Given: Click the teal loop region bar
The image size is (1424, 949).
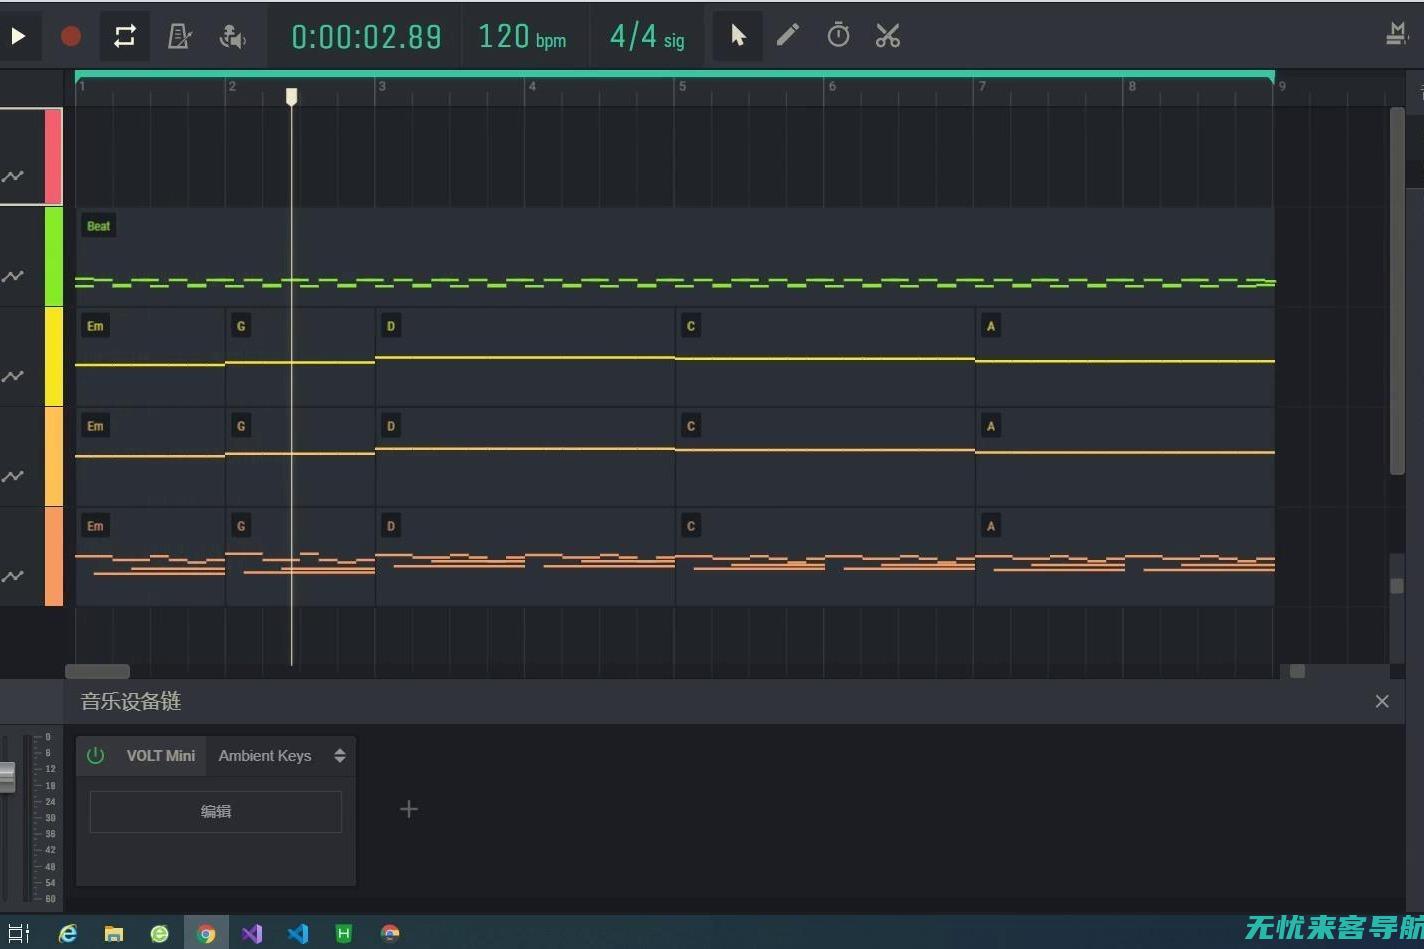Looking at the screenshot, I should tap(675, 74).
